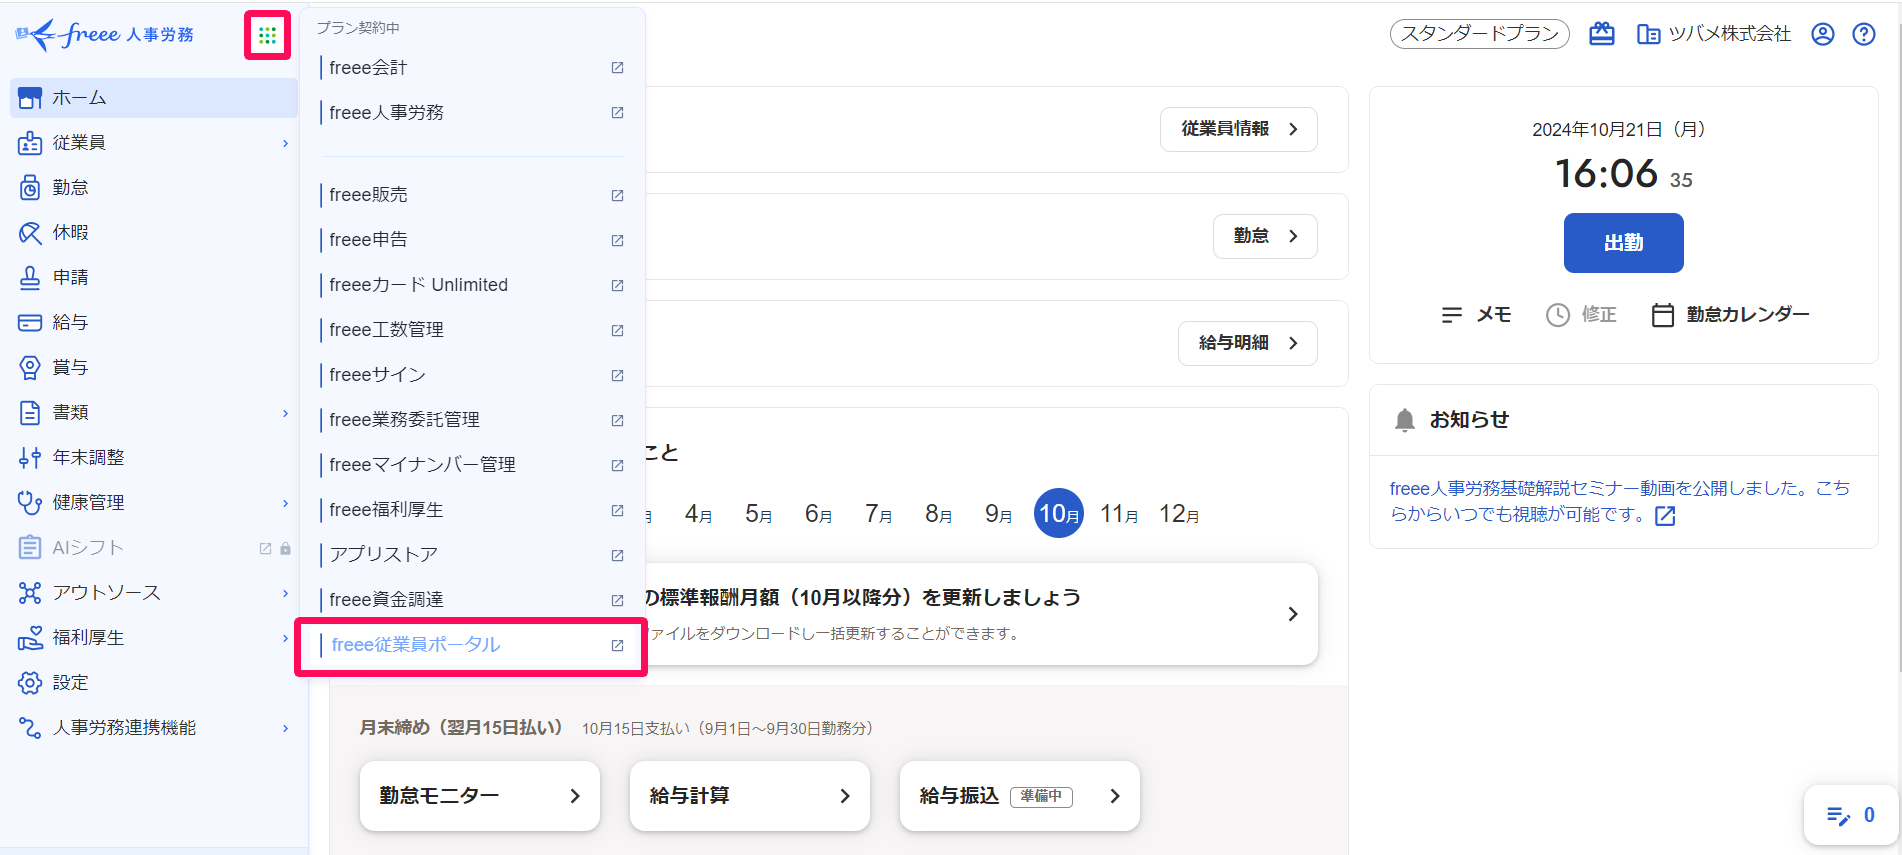Open the 給与計算 card
This screenshot has height=855, width=1902.
750,796
